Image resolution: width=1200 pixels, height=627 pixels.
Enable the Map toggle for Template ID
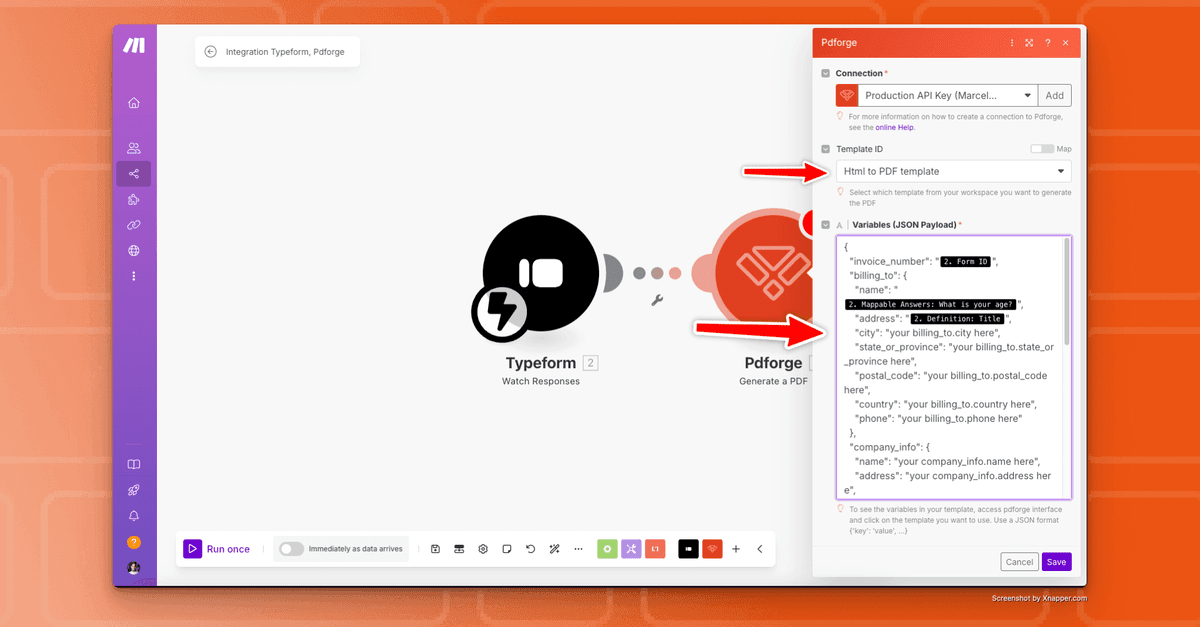[1041, 149]
